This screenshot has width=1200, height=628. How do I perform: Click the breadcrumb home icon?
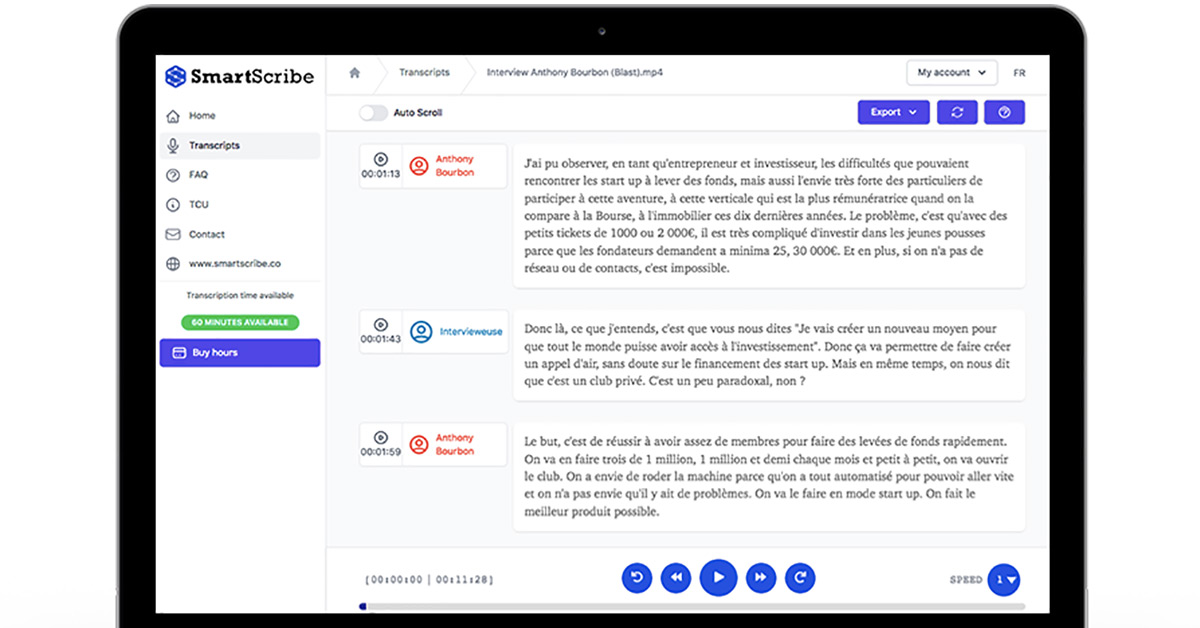tap(354, 73)
